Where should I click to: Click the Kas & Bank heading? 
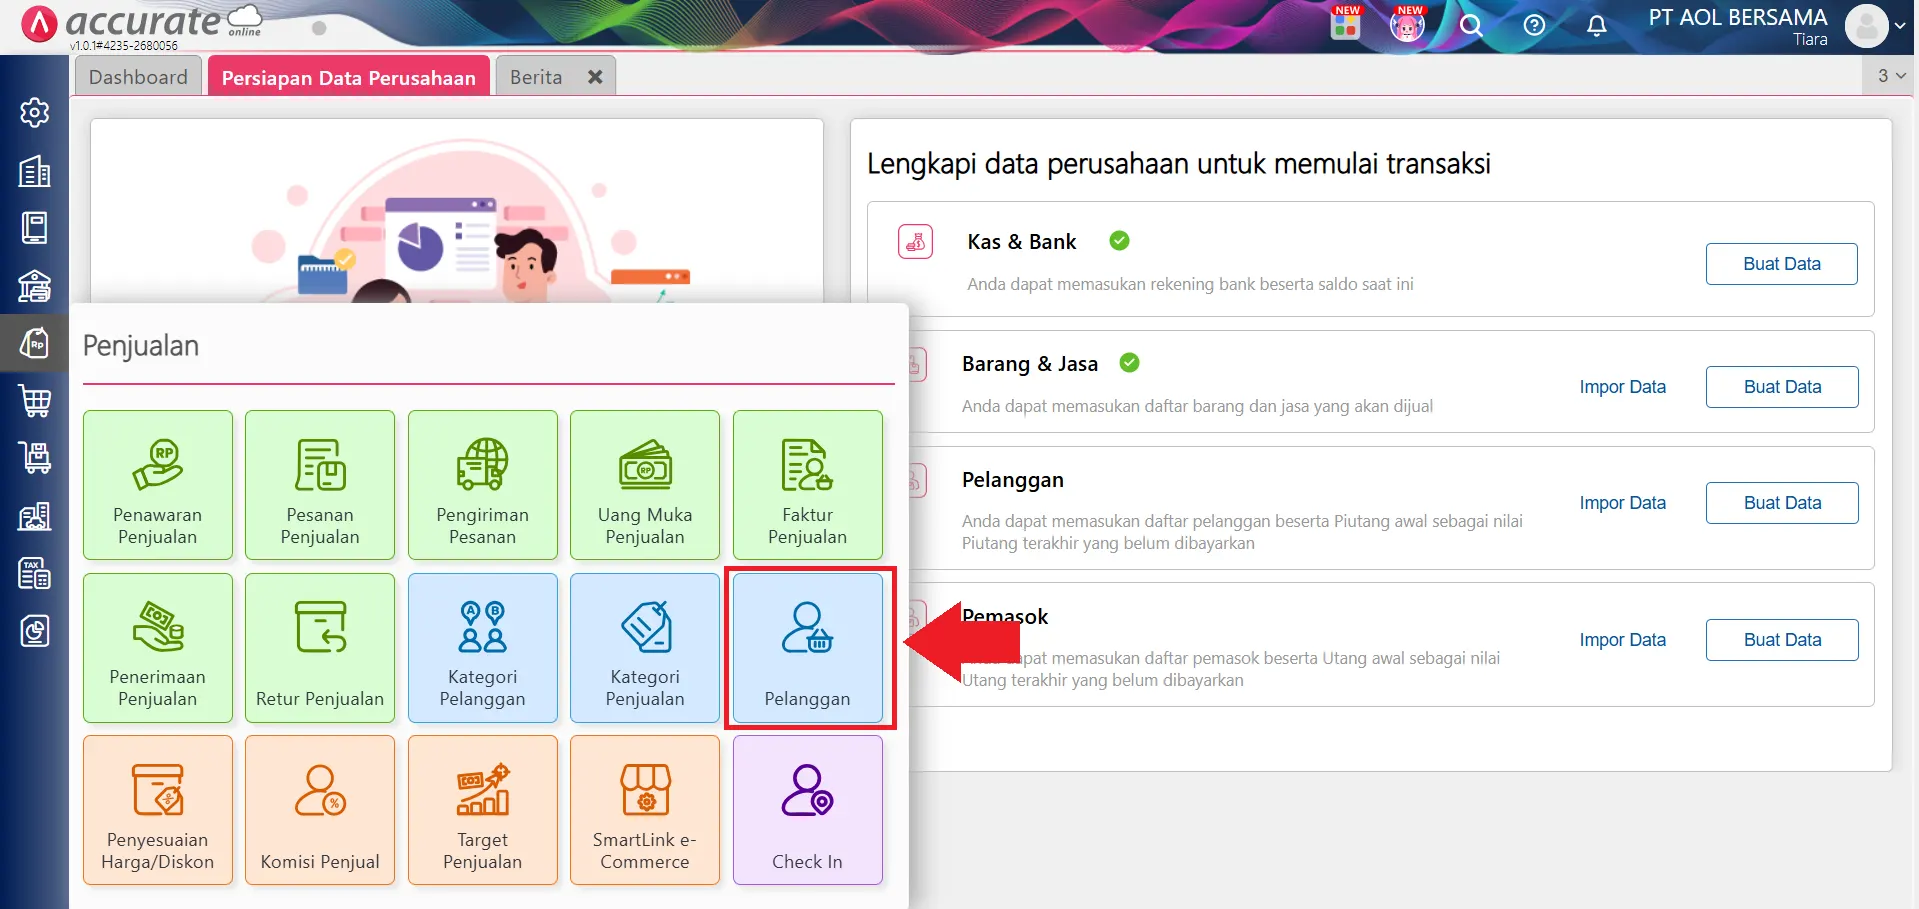[1021, 242]
